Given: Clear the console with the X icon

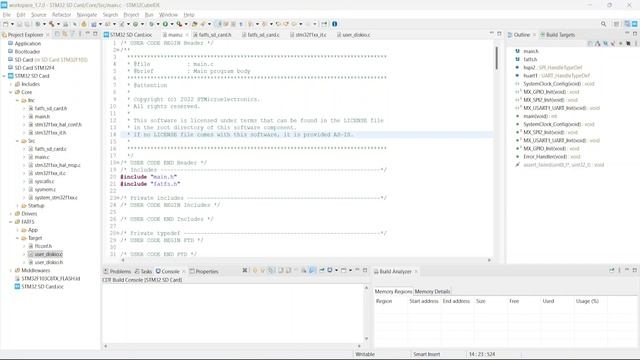Looking at the screenshot, I should tap(245, 270).
